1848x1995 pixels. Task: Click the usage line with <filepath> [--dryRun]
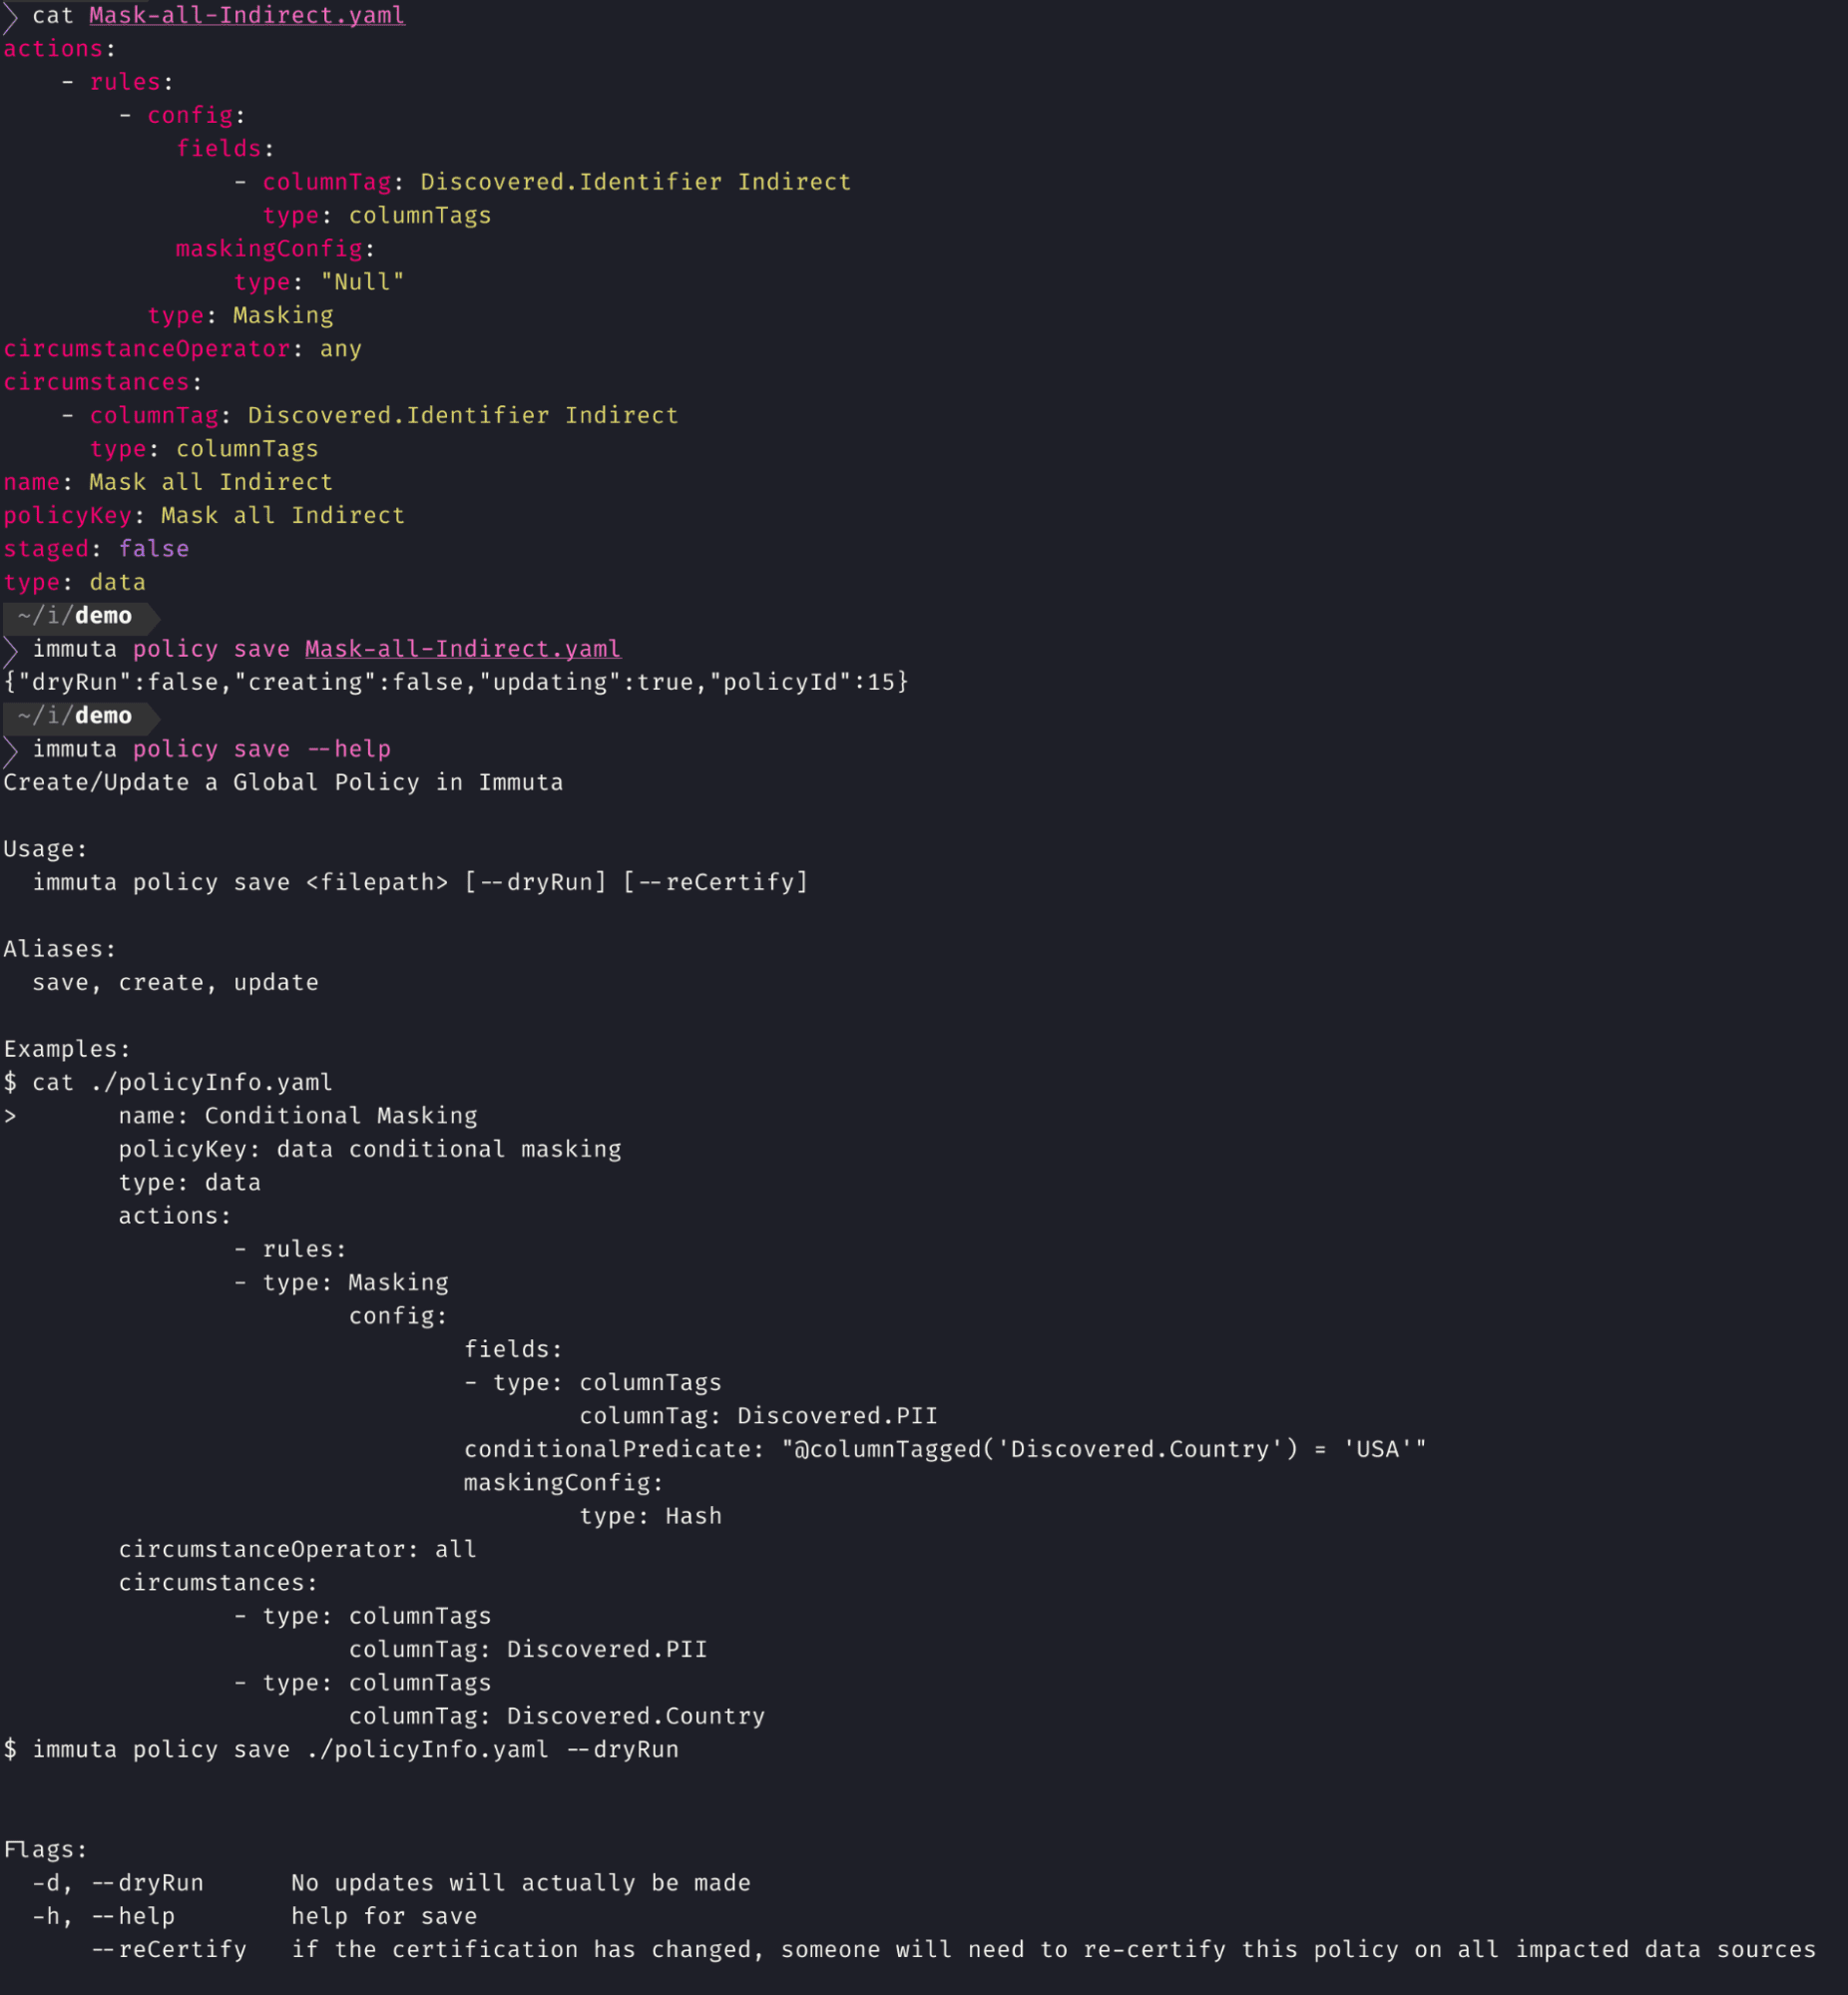tap(420, 882)
